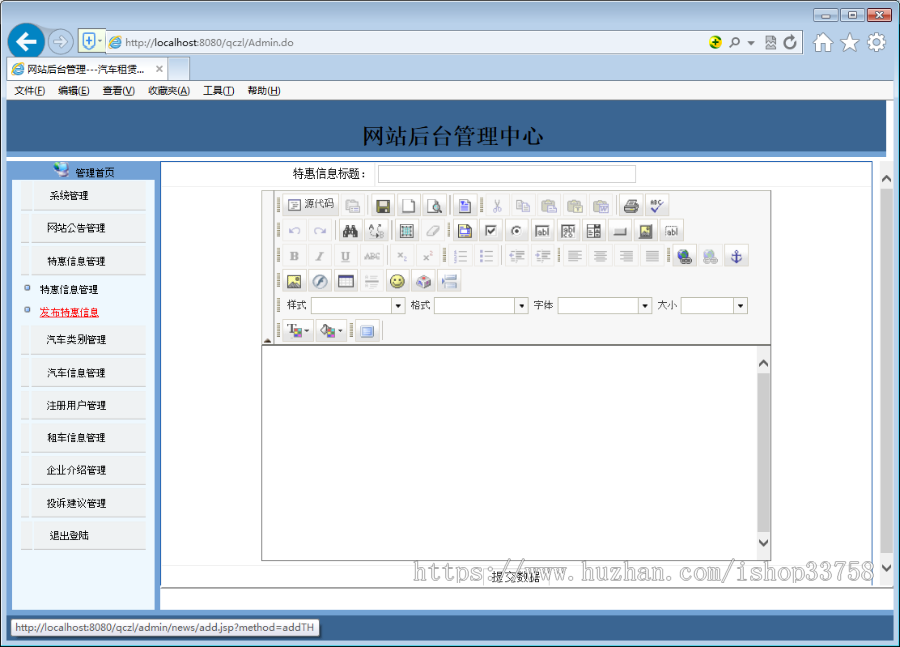This screenshot has height=647, width=900.
Task: Open the 样式 style dropdown
Action: pos(357,306)
